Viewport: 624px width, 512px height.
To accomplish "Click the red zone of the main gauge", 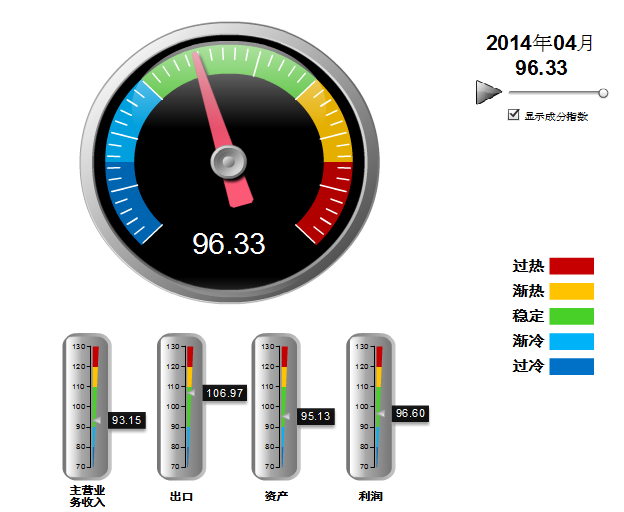I will tap(333, 200).
